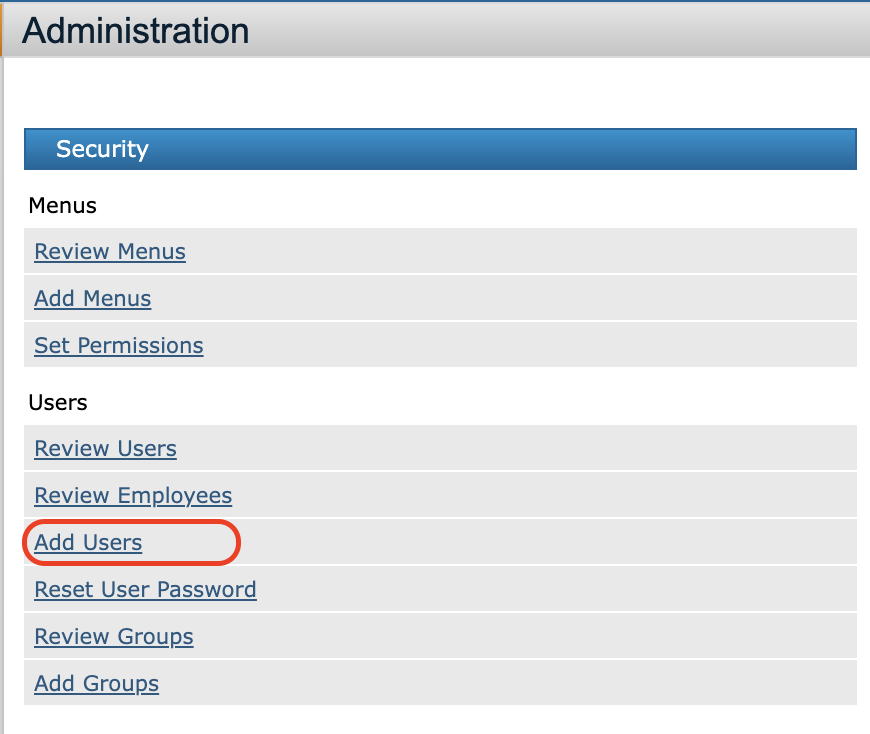This screenshot has width=870, height=734.
Task: Open Reset User Password link
Action: coord(145,589)
